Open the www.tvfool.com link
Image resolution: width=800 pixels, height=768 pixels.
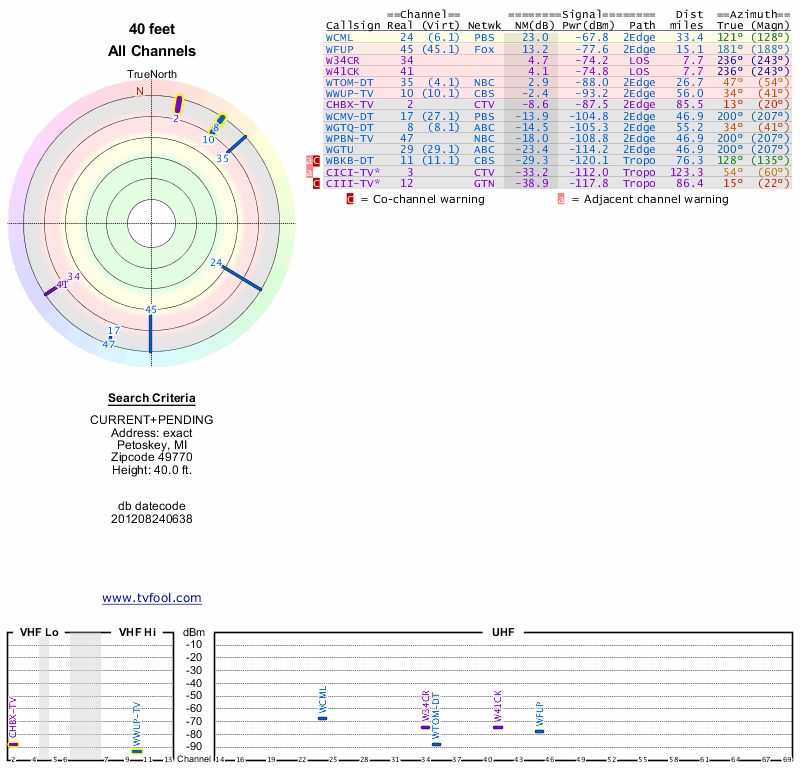point(152,598)
